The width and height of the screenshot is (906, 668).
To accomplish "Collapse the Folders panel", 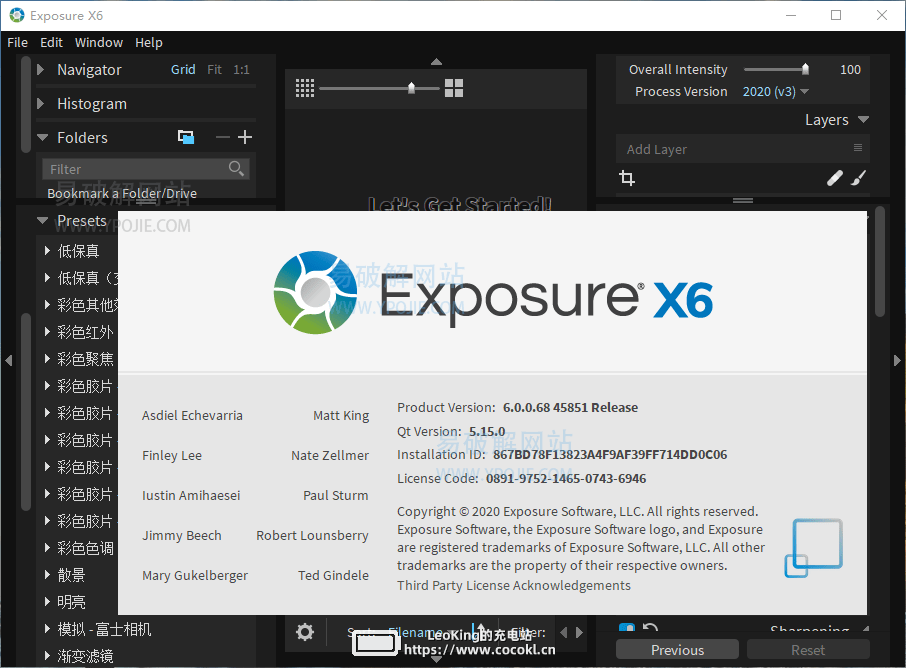I will tap(42, 138).
